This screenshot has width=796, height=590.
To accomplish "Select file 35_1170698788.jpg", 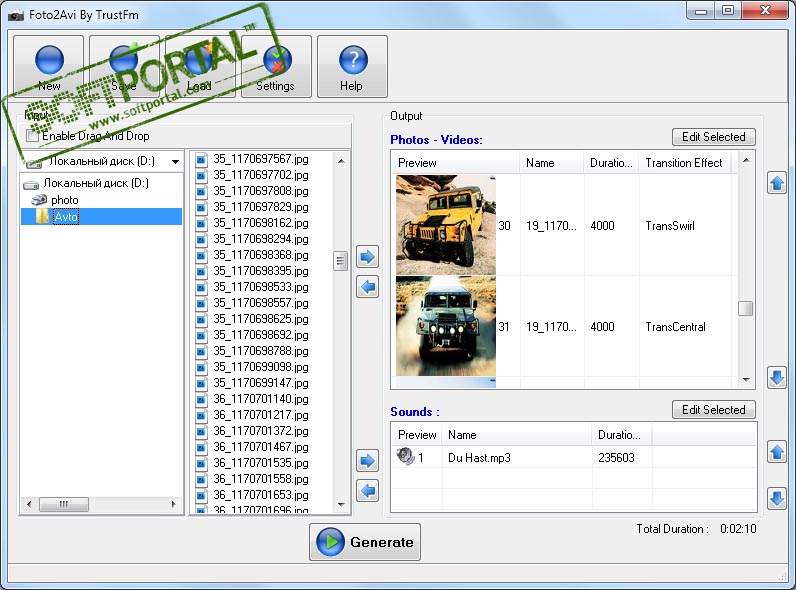I will [260, 351].
